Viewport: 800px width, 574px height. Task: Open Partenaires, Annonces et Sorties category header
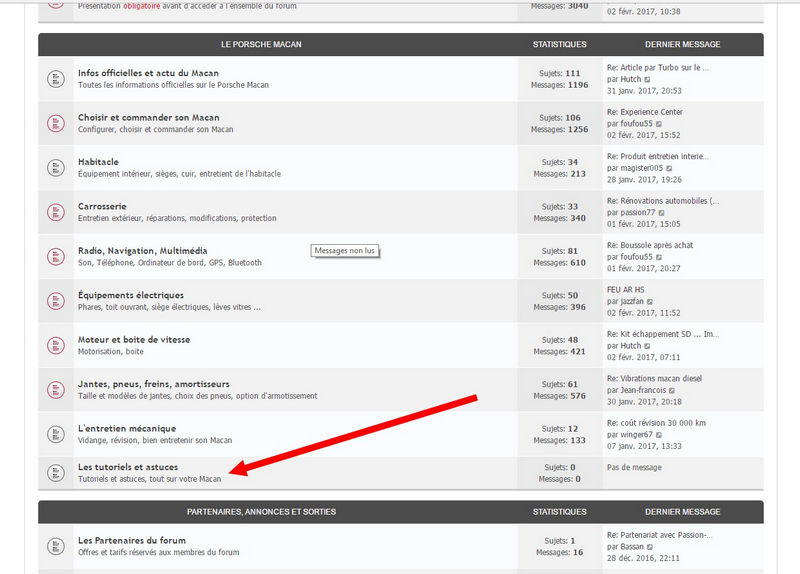(x=261, y=512)
